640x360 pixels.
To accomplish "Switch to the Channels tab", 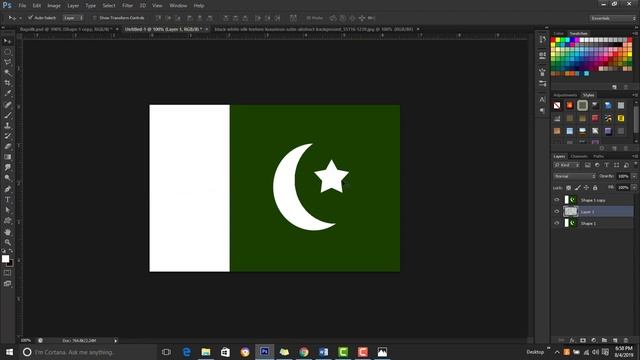I will point(579,156).
